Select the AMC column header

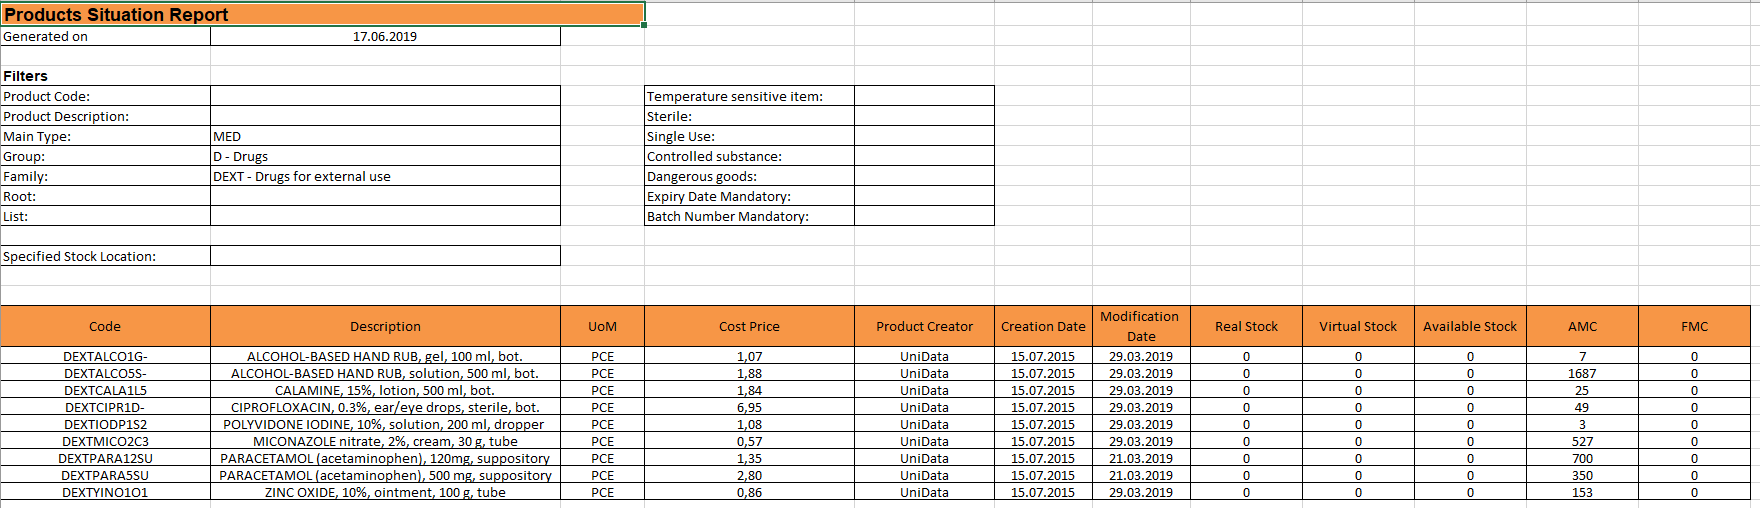(1582, 326)
